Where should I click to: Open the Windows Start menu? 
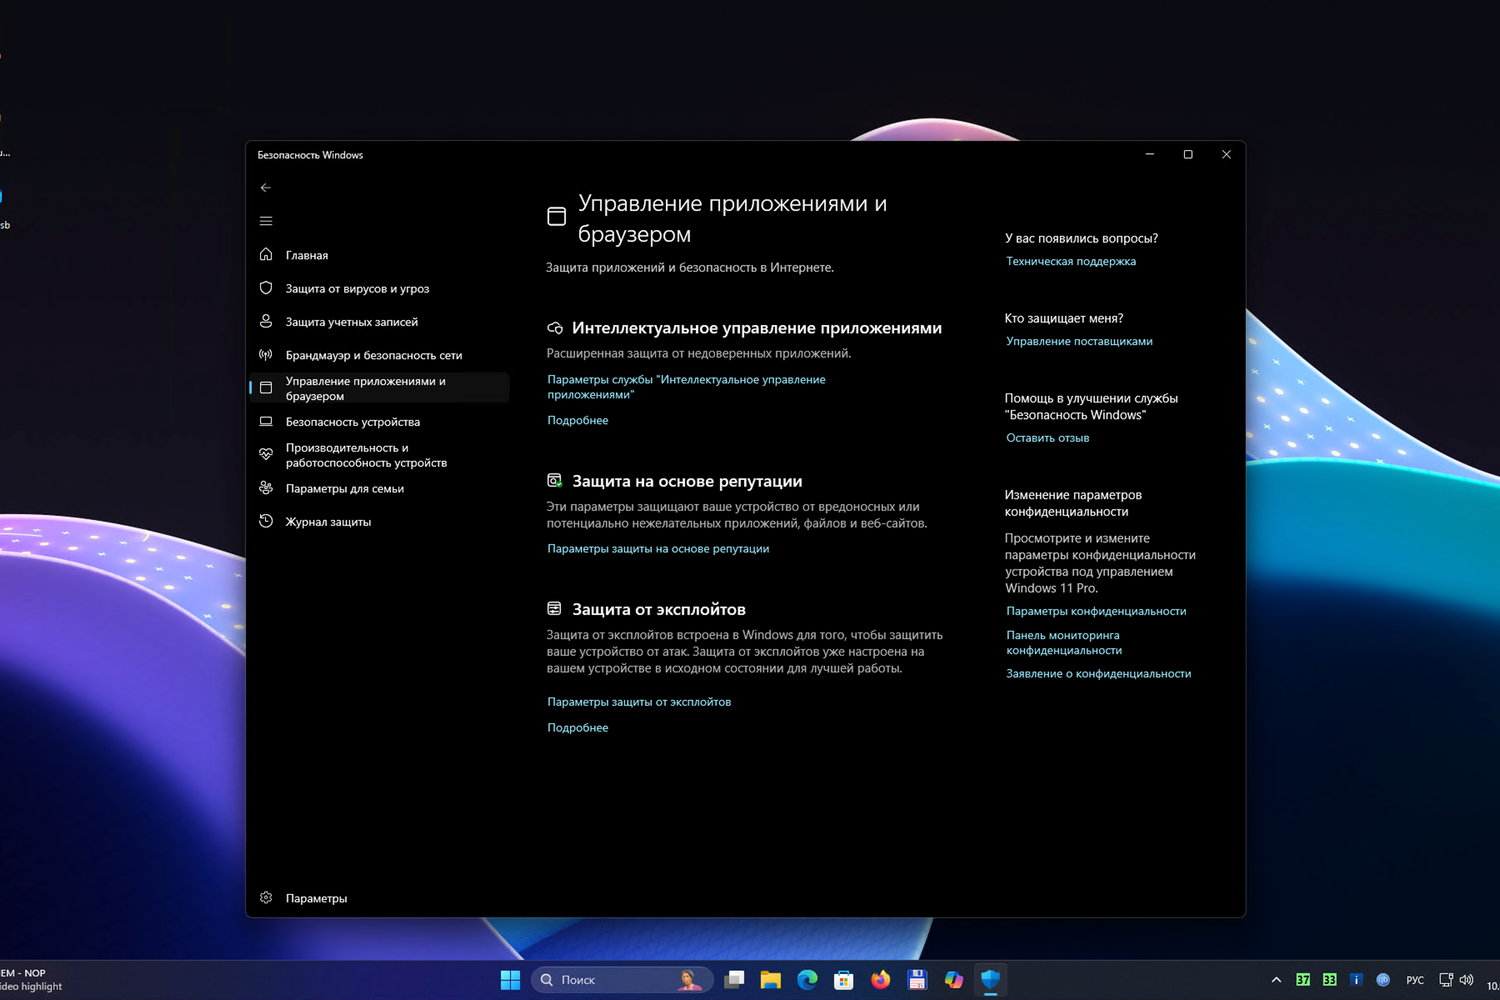[510, 980]
